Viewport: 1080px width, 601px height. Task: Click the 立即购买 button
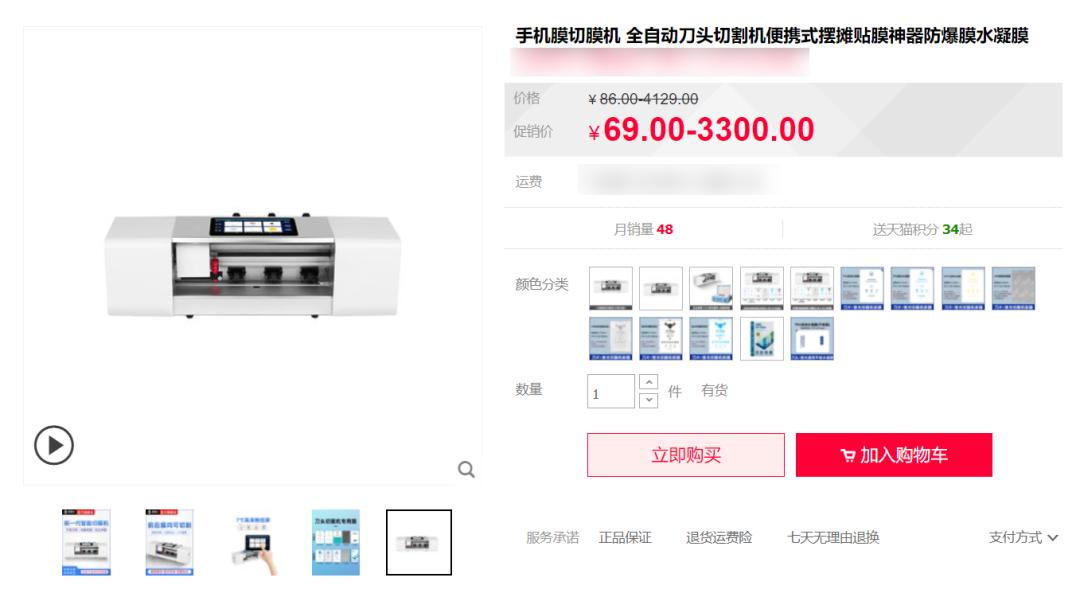click(x=686, y=455)
